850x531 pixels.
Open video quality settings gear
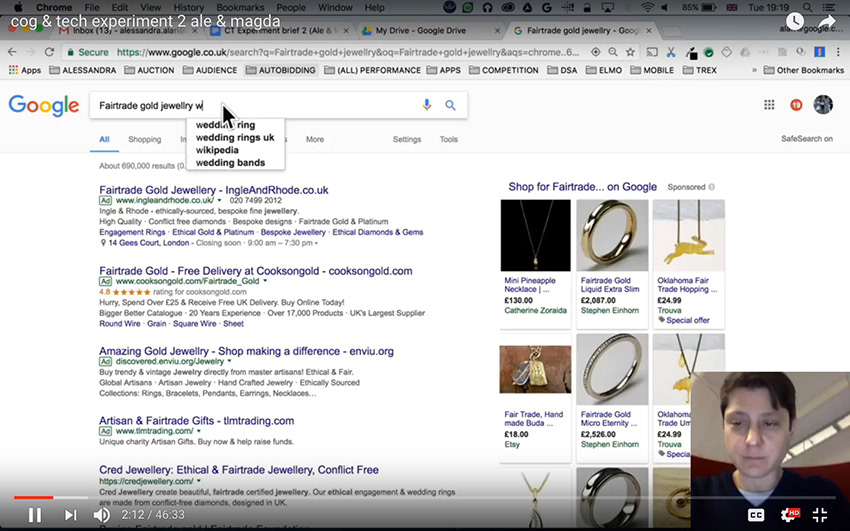coord(789,515)
